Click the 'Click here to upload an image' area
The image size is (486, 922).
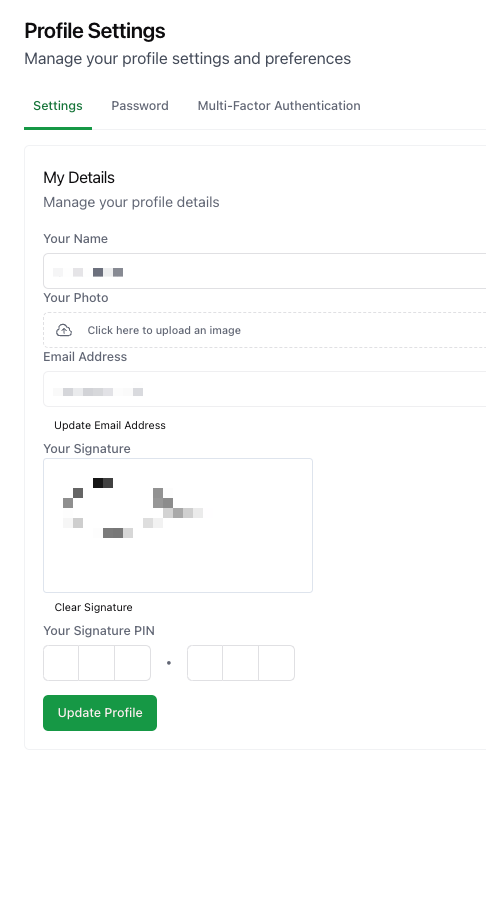[x=264, y=330]
